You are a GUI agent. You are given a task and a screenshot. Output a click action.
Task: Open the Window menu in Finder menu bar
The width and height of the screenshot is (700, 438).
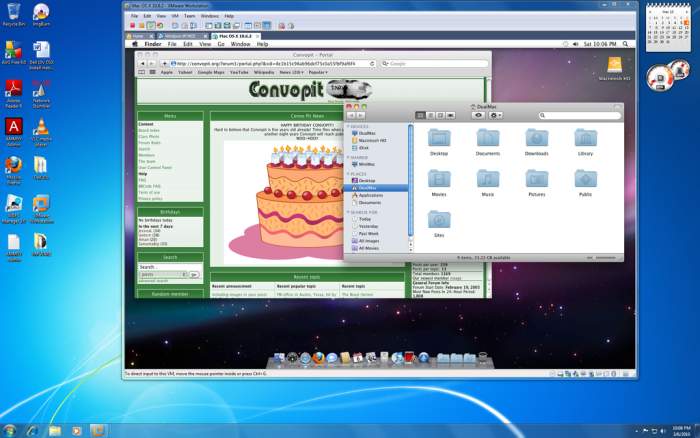[240, 44]
